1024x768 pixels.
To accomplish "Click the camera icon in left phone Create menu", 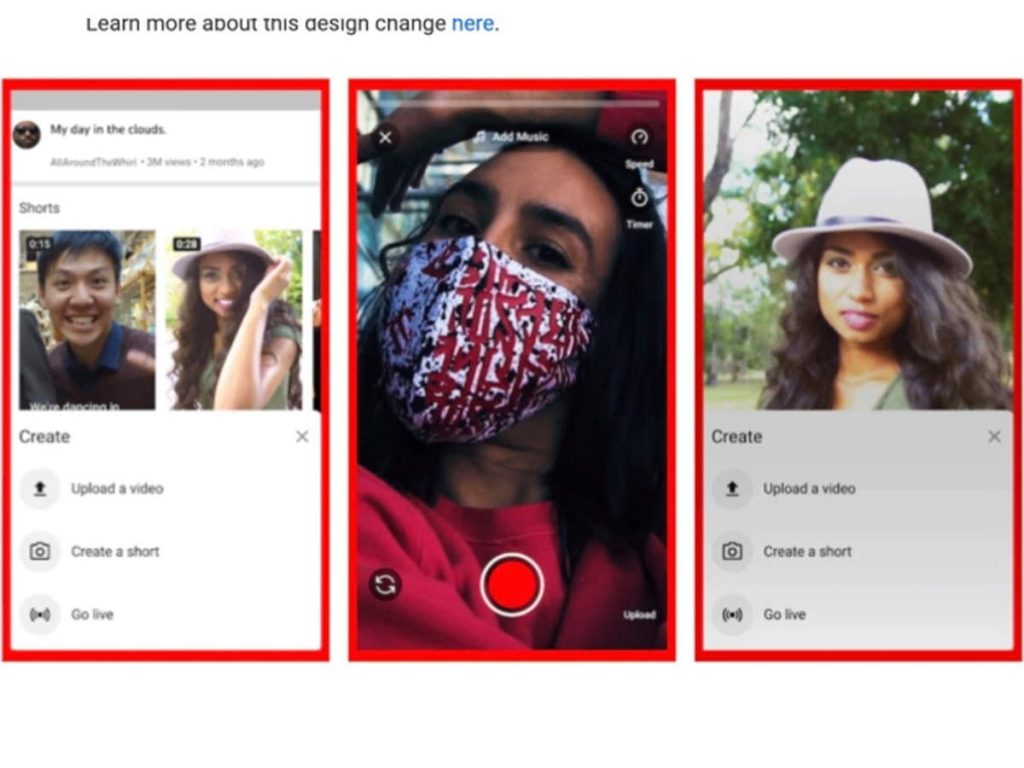I will pyautogui.click(x=40, y=552).
